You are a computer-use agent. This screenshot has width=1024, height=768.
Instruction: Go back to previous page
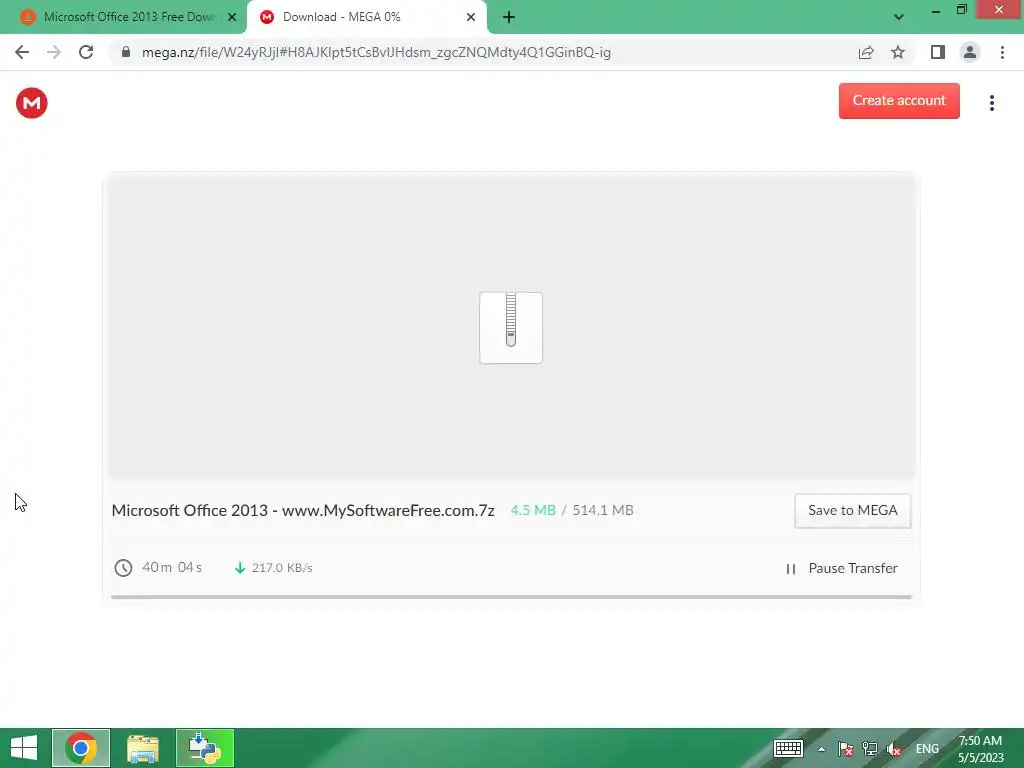pos(22,52)
